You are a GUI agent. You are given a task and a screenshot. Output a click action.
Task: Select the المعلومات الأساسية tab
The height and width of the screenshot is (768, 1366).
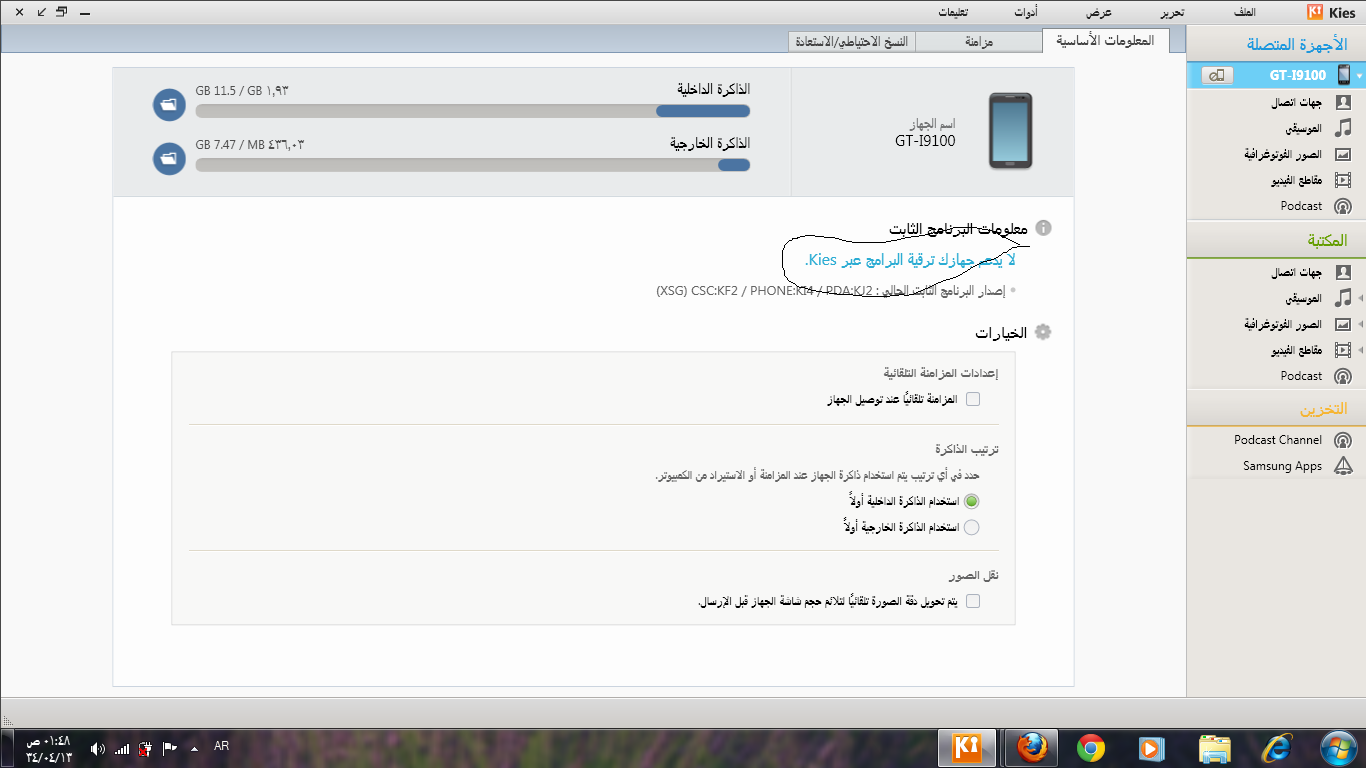click(1105, 41)
